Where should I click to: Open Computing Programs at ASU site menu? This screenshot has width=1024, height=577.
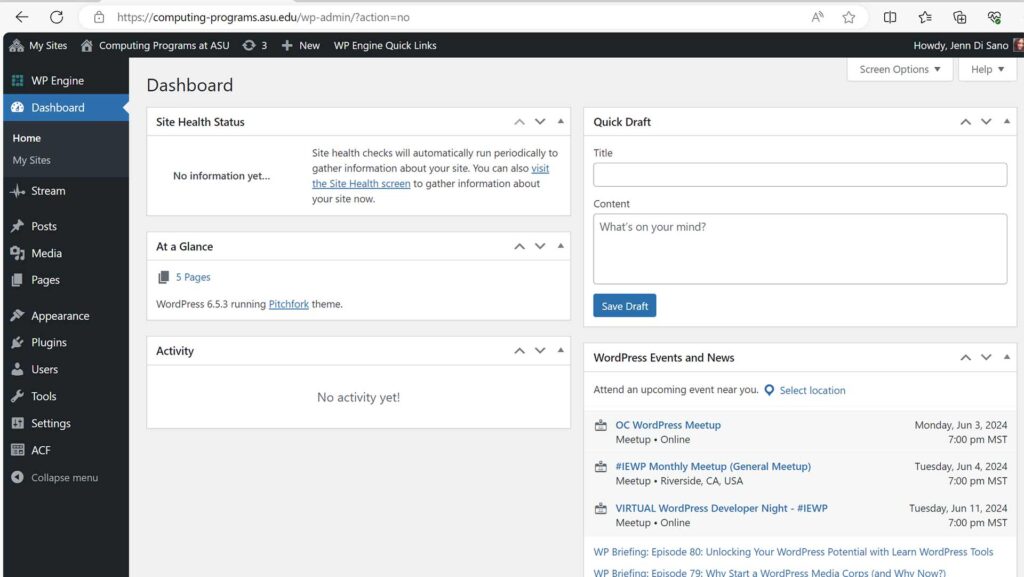point(155,45)
